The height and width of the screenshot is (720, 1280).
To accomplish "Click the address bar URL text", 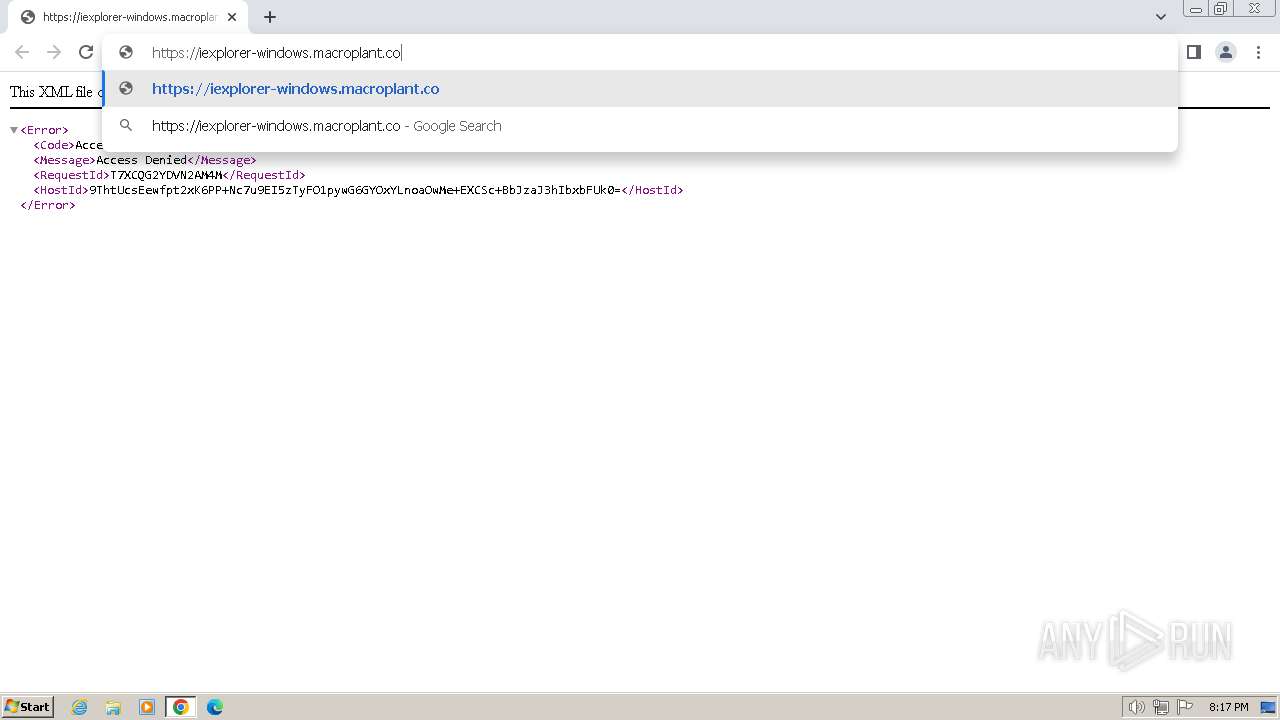I will pyautogui.click(x=276, y=53).
